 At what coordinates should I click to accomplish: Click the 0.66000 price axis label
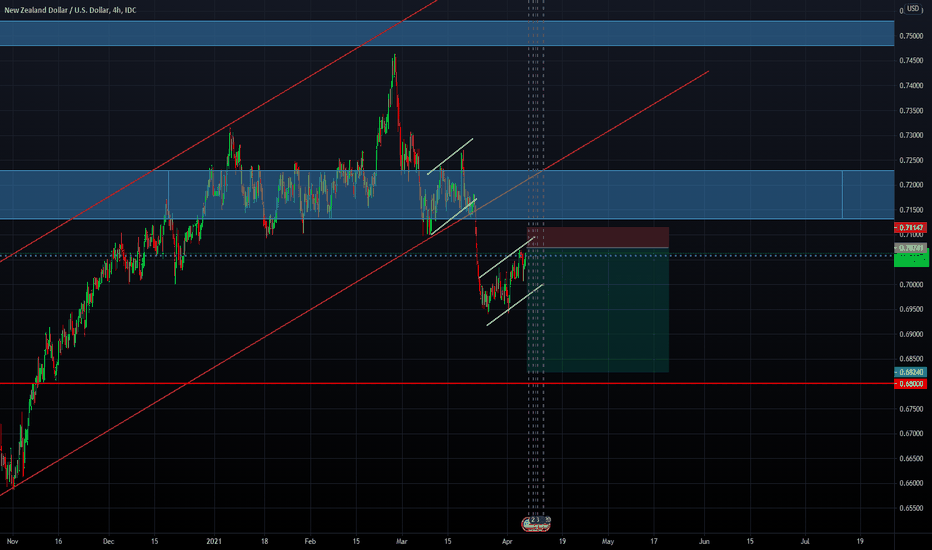click(x=911, y=483)
